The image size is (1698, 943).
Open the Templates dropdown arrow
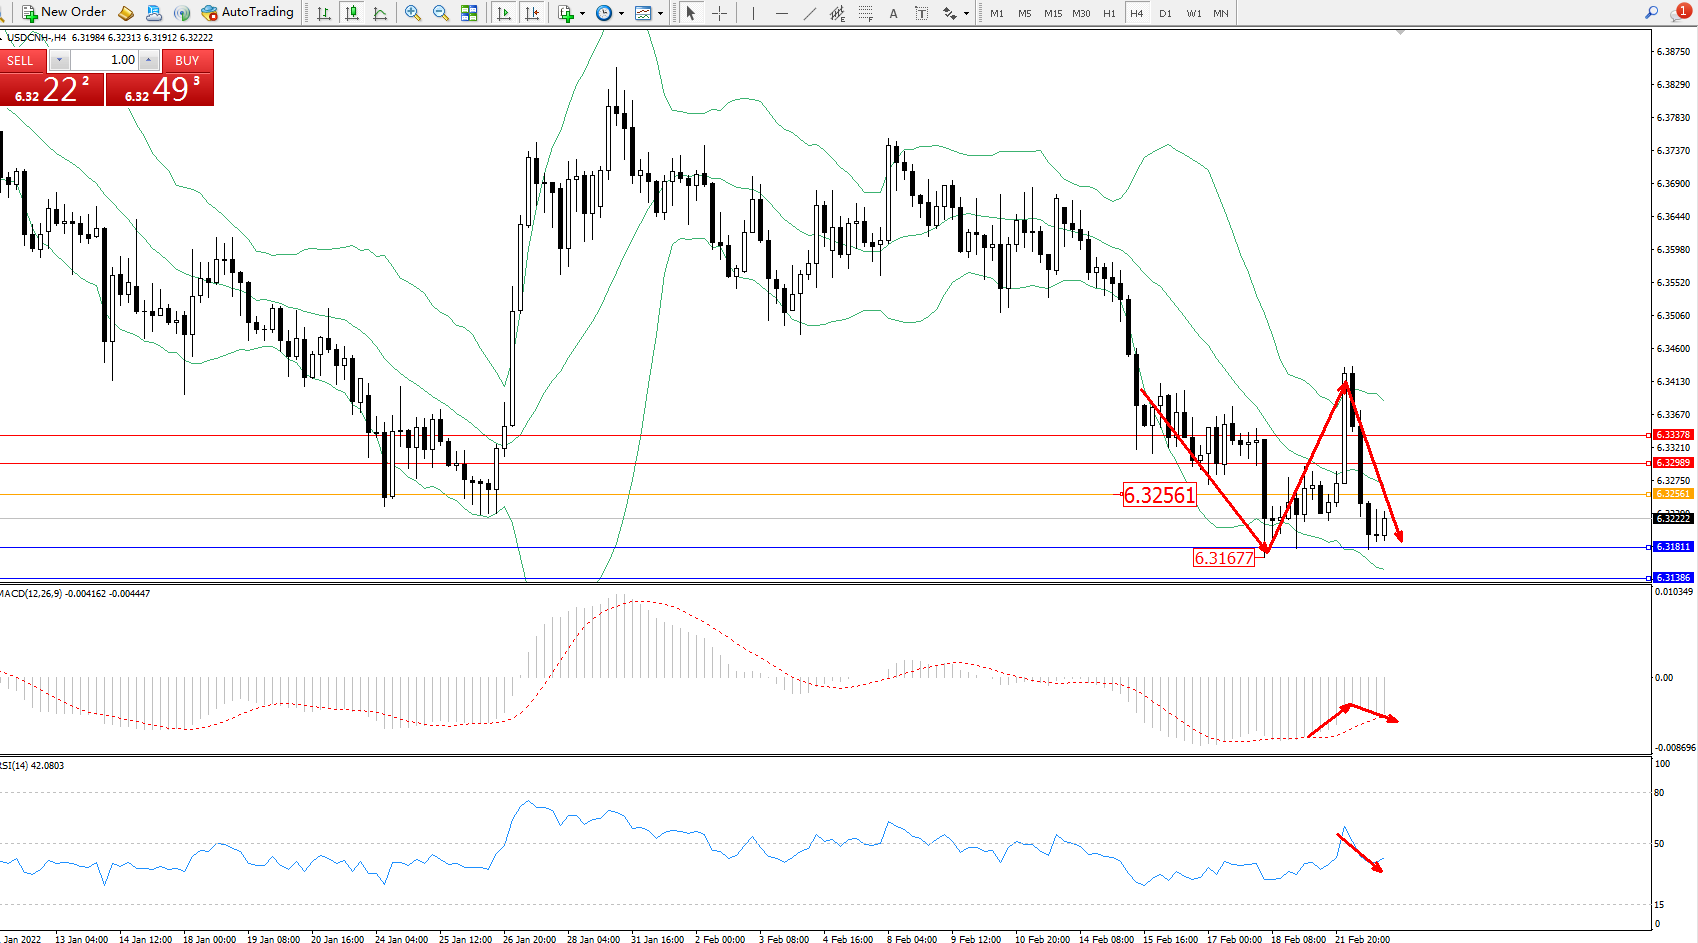(x=660, y=14)
